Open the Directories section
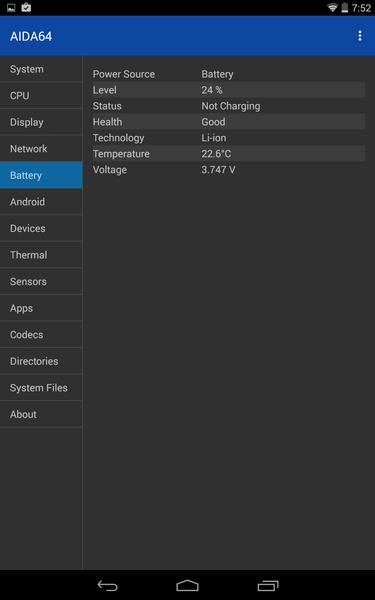 [x=41, y=361]
